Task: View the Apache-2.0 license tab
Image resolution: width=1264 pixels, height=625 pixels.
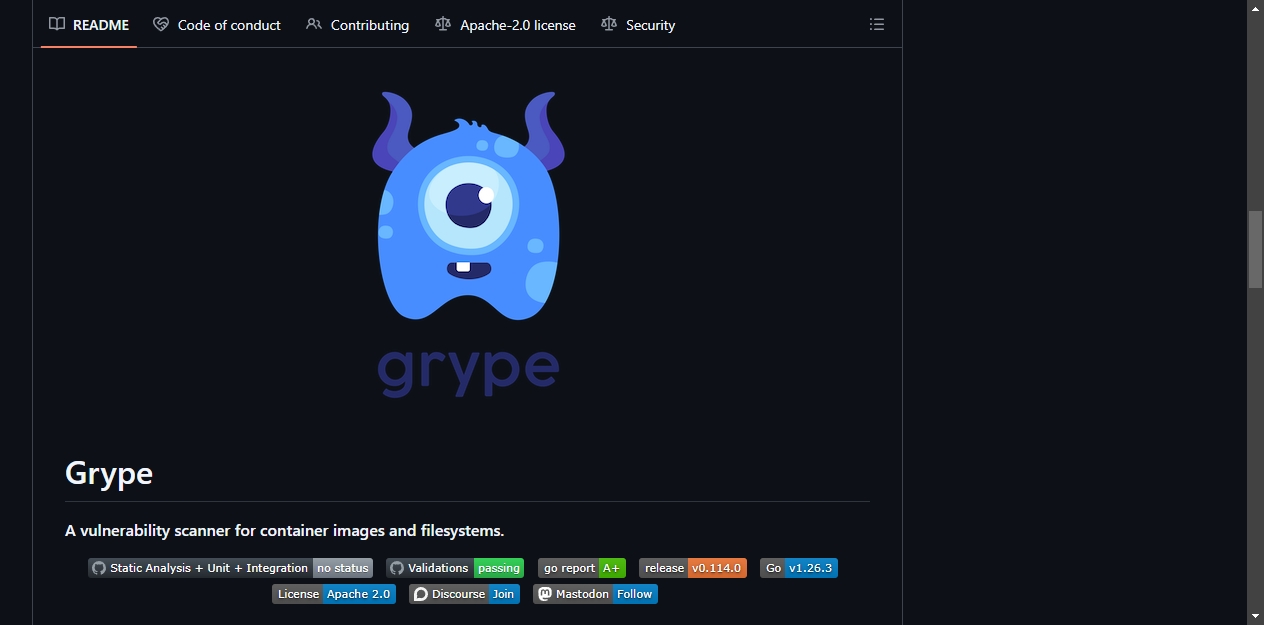Action: click(x=505, y=25)
